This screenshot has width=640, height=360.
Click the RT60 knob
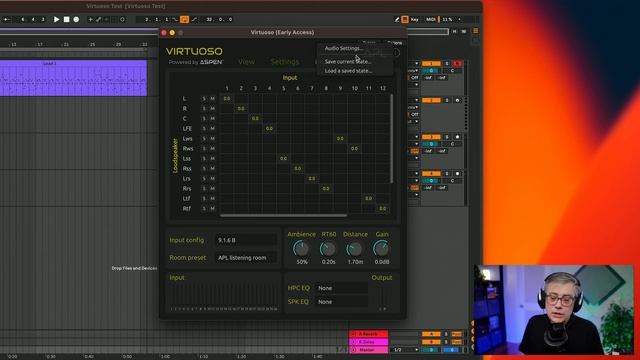(x=328, y=248)
